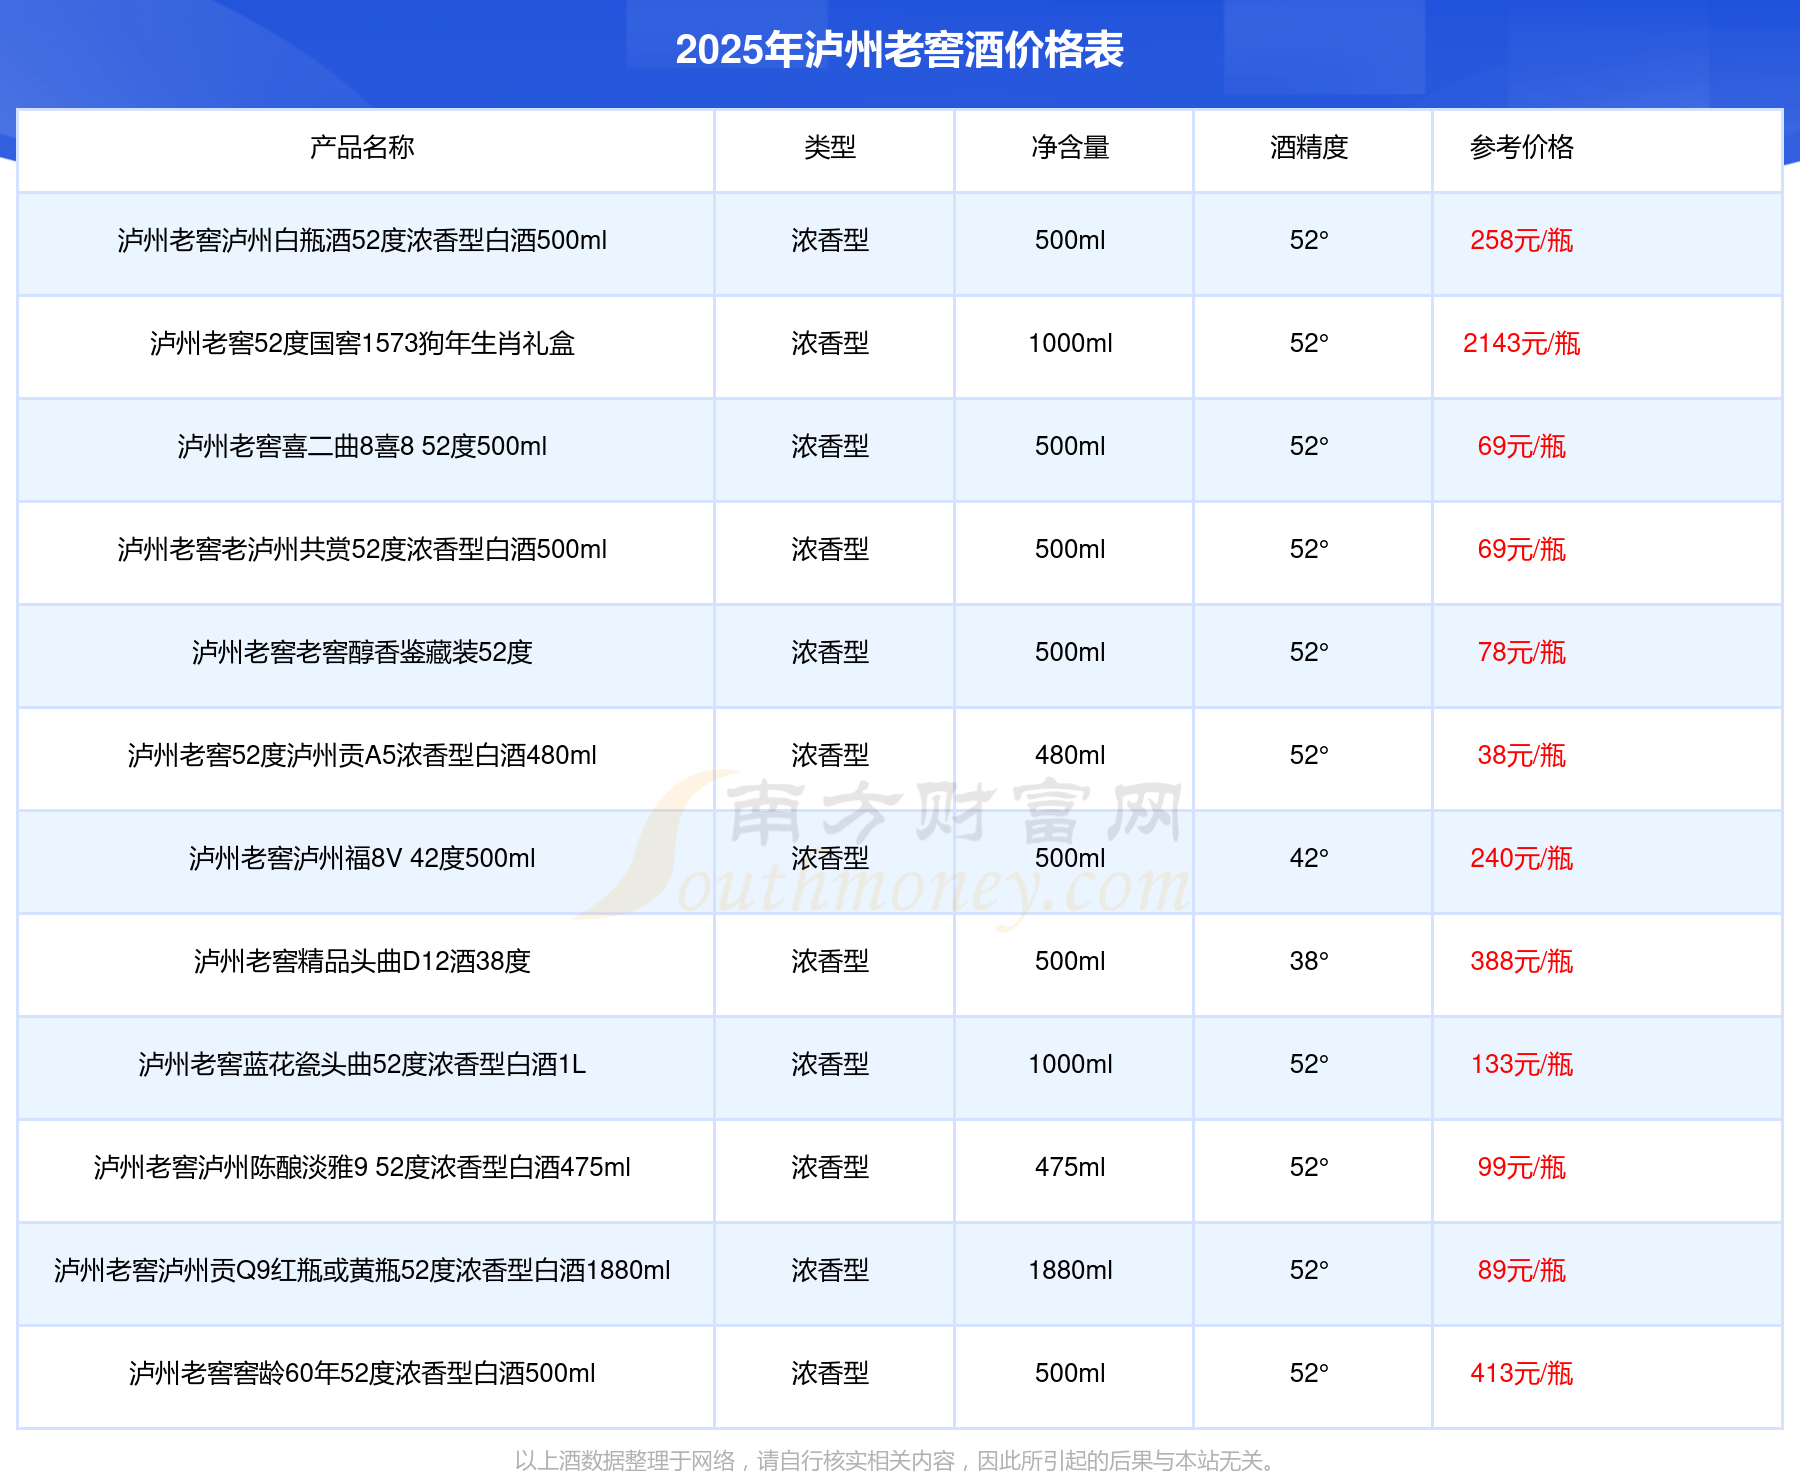Click the 133元/瓶 price
The image size is (1800, 1476).
[1521, 1065]
